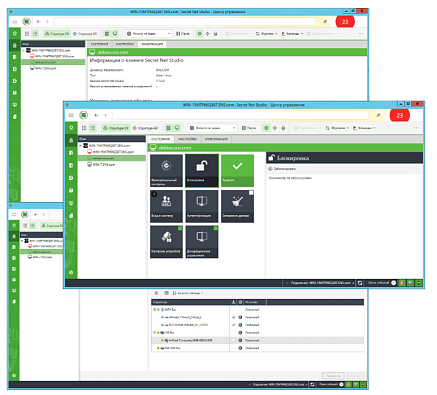The height and width of the screenshot is (395, 437).
Task: Click Структура AD in front window toolbar
Action: pyautogui.click(x=145, y=128)
